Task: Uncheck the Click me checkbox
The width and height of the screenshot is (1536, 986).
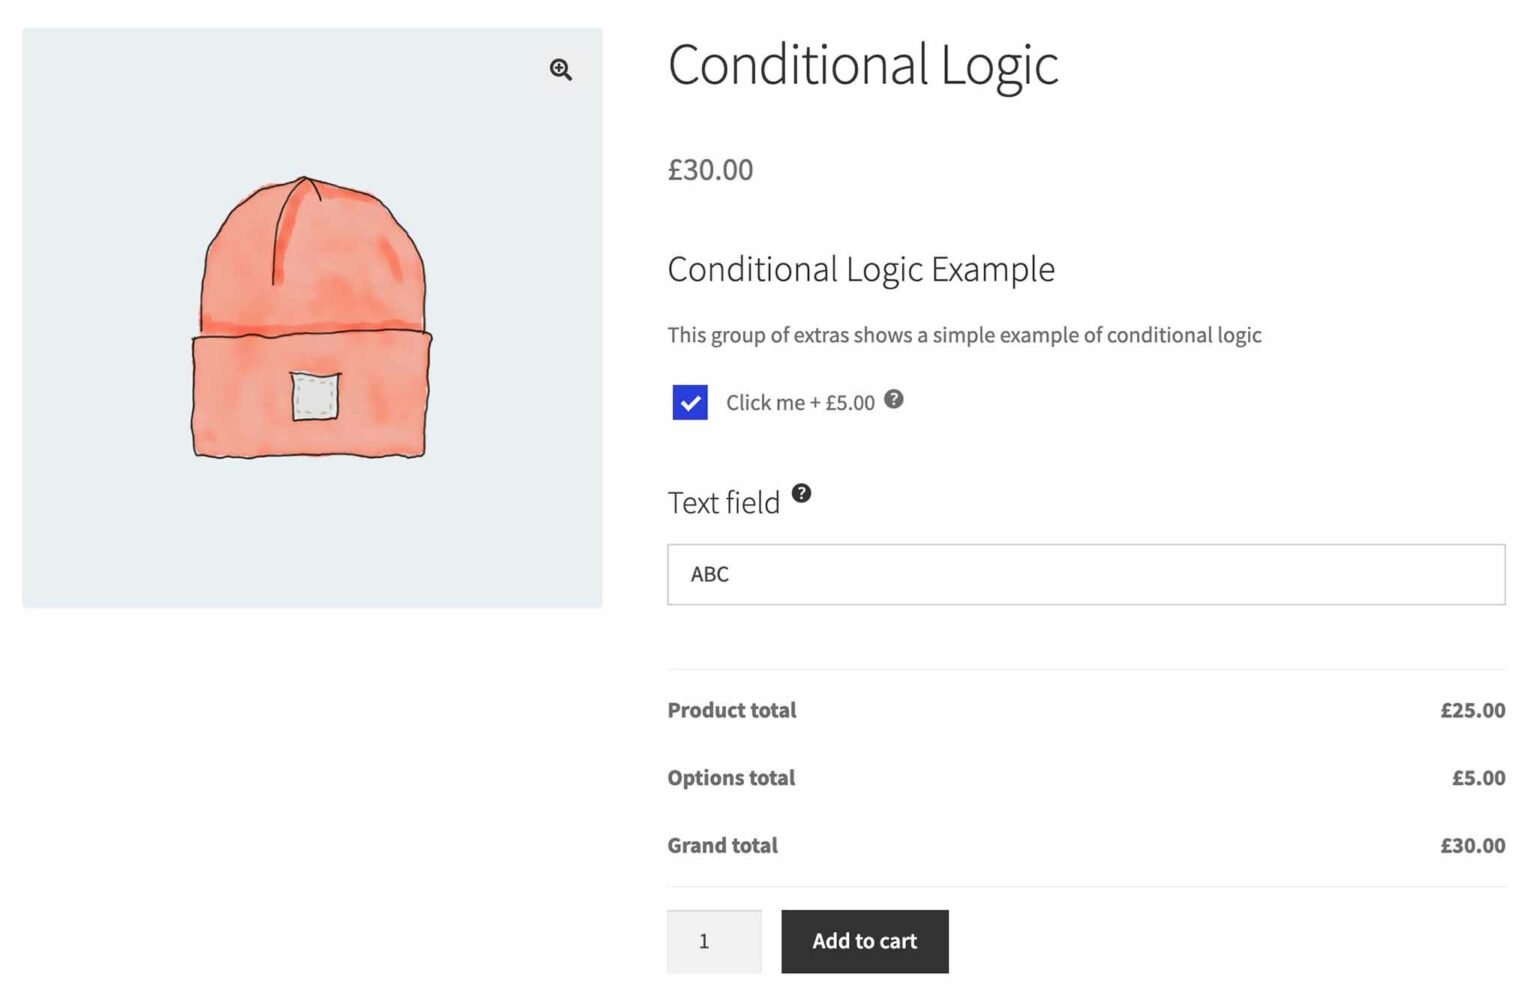Action: pos(690,402)
